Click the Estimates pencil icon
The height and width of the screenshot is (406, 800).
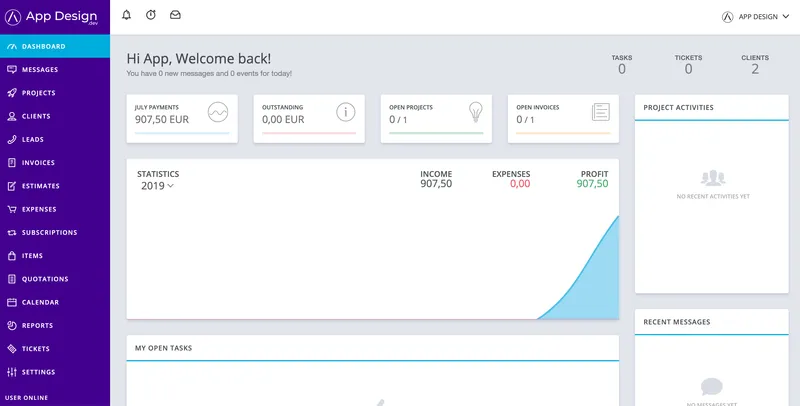(x=12, y=186)
